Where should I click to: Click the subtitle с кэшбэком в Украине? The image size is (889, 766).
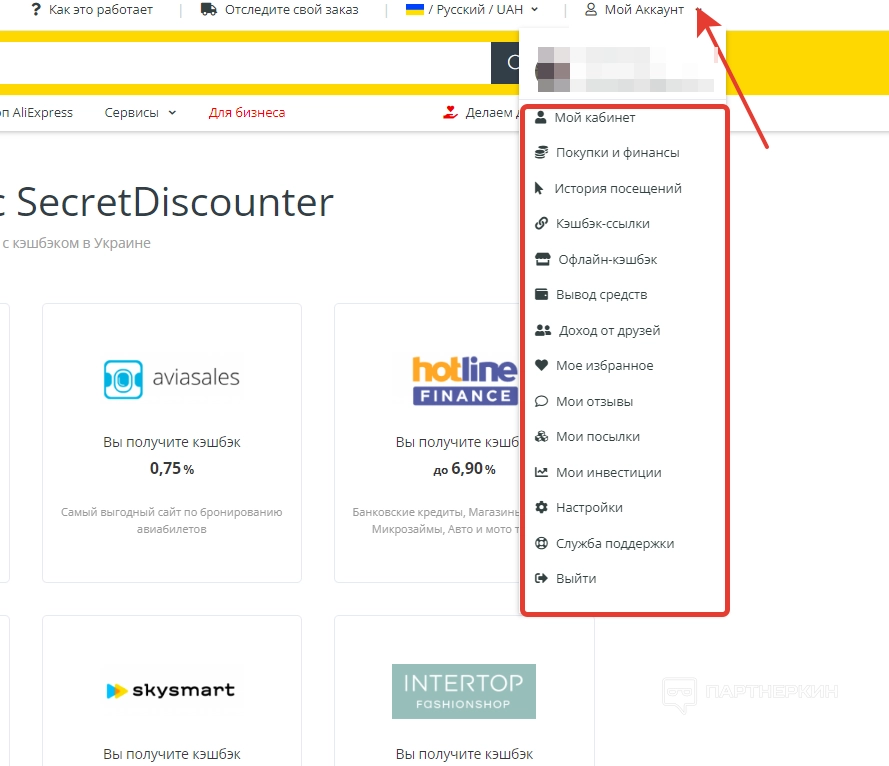click(77, 243)
